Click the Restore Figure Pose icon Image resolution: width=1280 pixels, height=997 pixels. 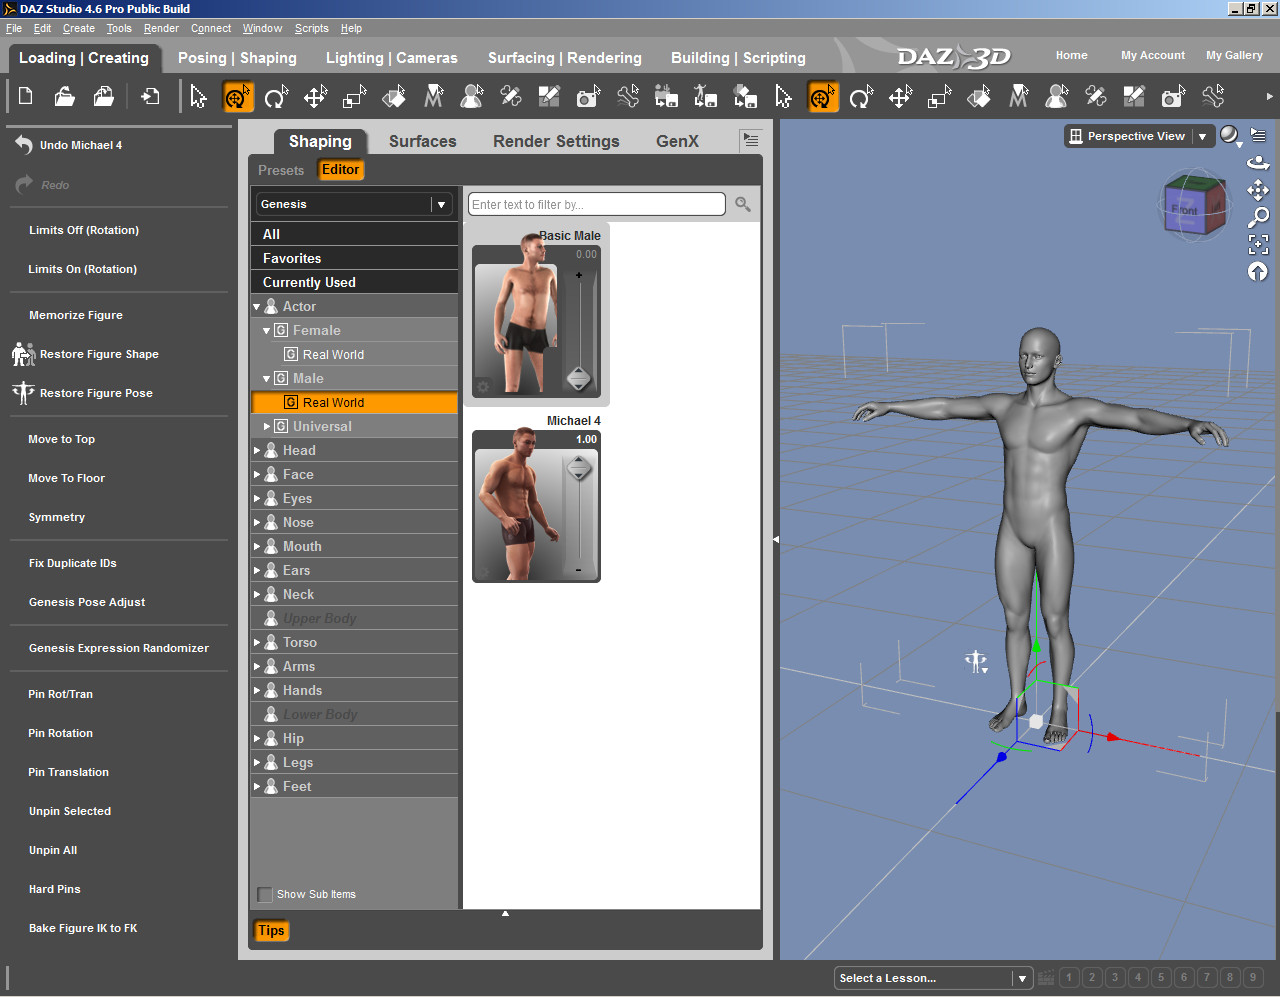coord(24,393)
